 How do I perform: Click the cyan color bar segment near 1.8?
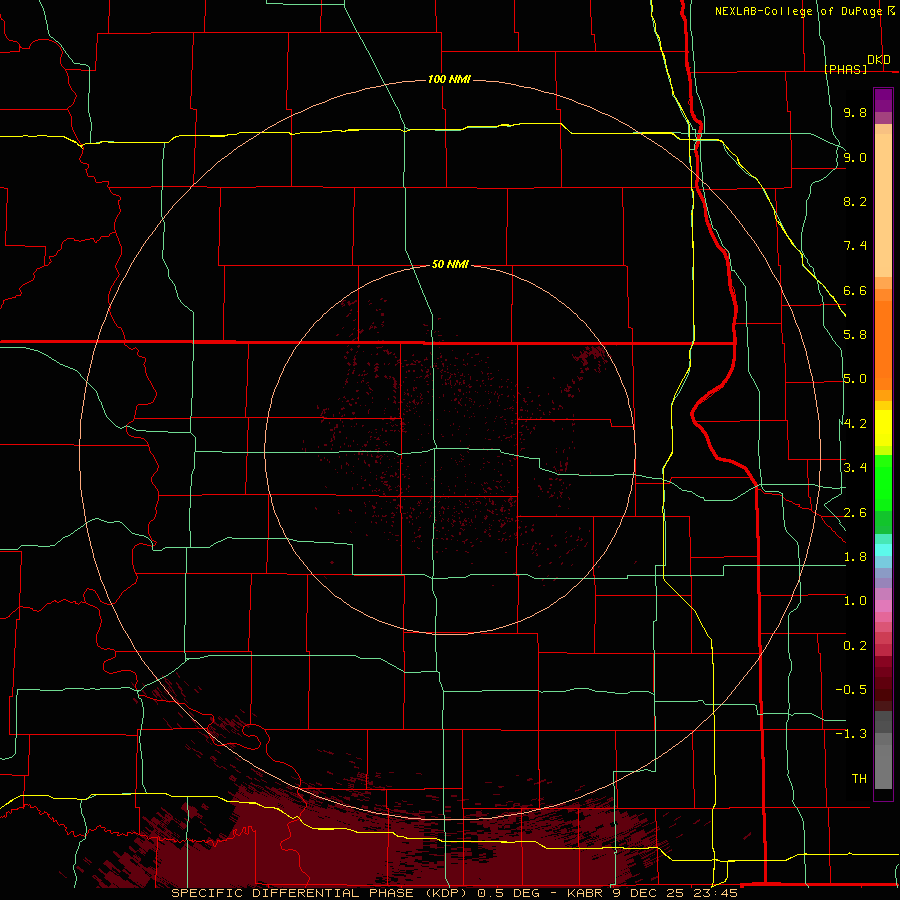click(883, 550)
